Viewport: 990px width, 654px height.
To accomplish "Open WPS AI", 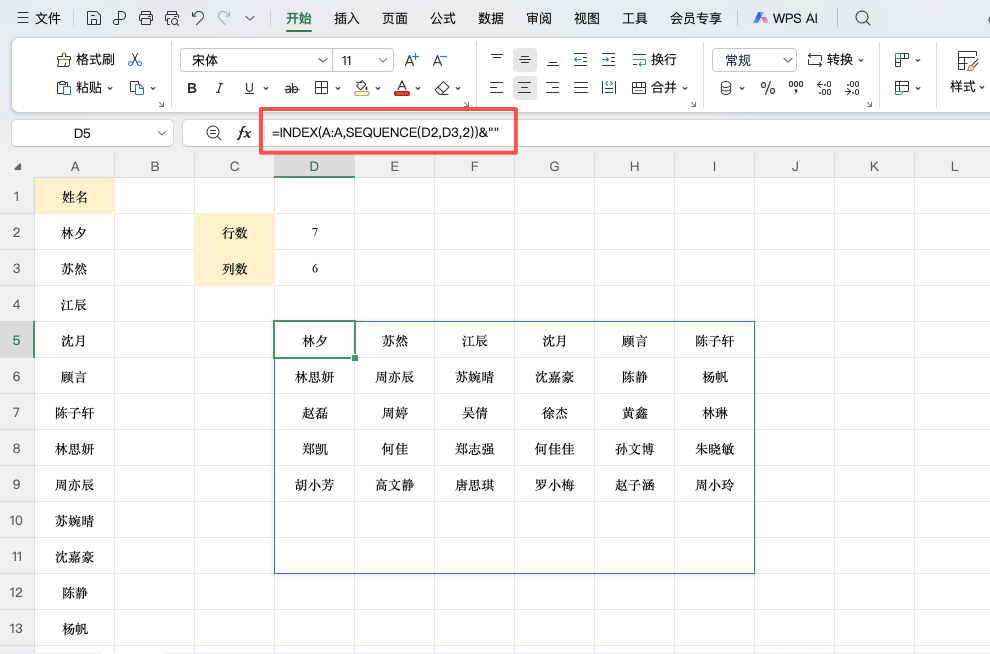I will pyautogui.click(x=785, y=18).
